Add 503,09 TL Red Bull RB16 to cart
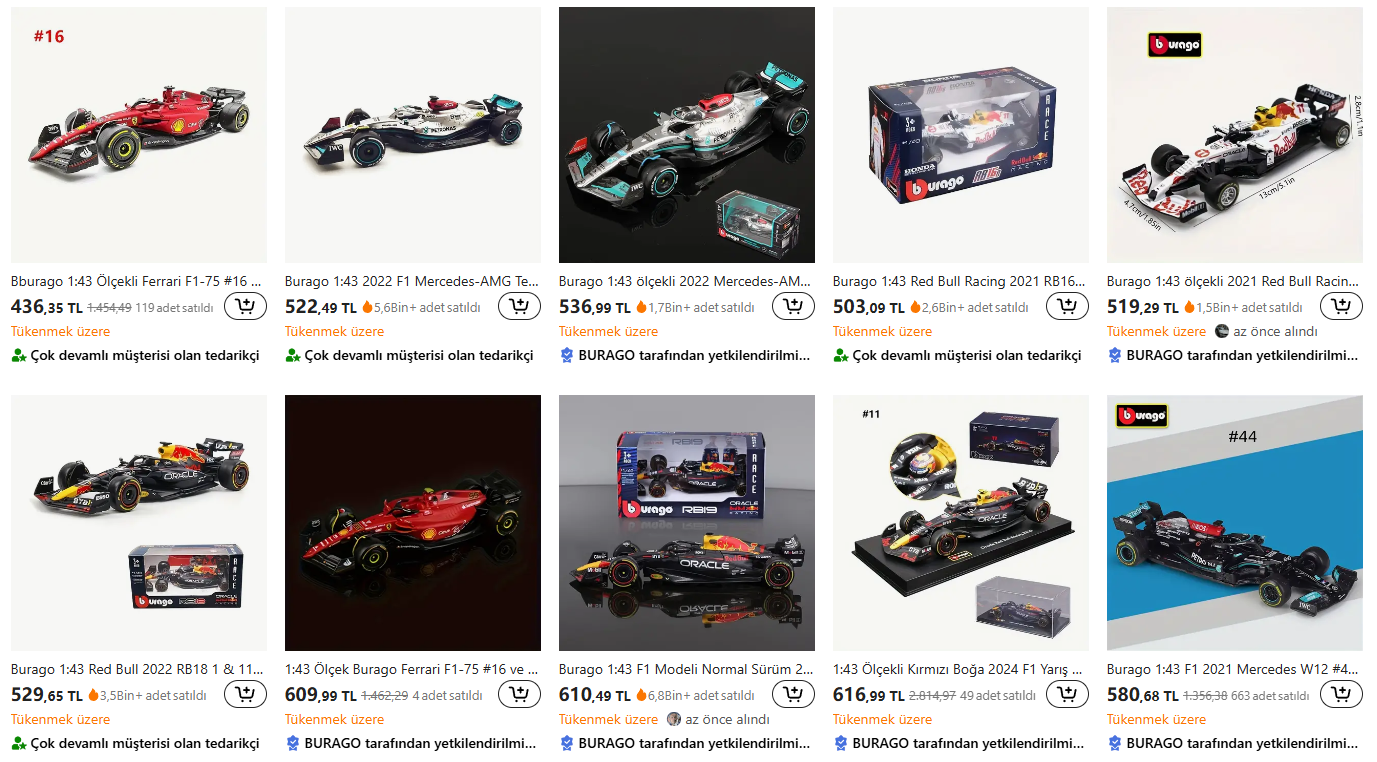Screen dimensions: 1377x762 [x=1067, y=306]
